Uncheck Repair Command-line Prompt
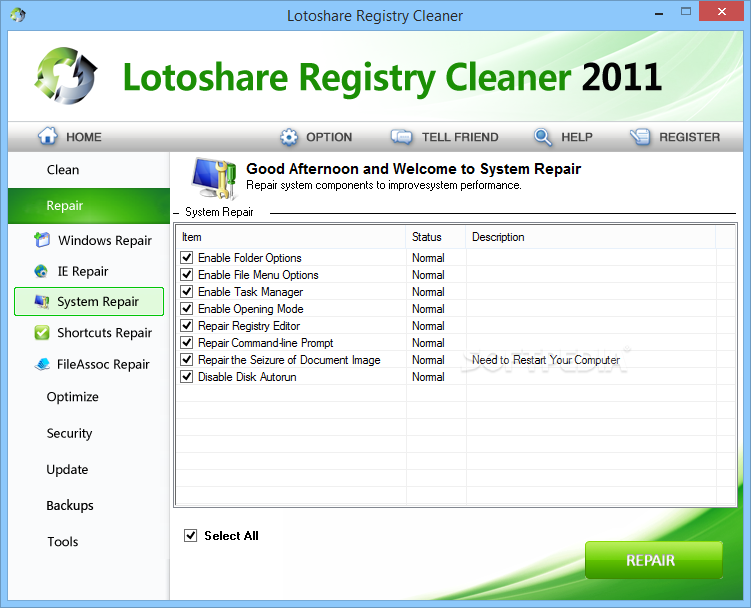 186,343
